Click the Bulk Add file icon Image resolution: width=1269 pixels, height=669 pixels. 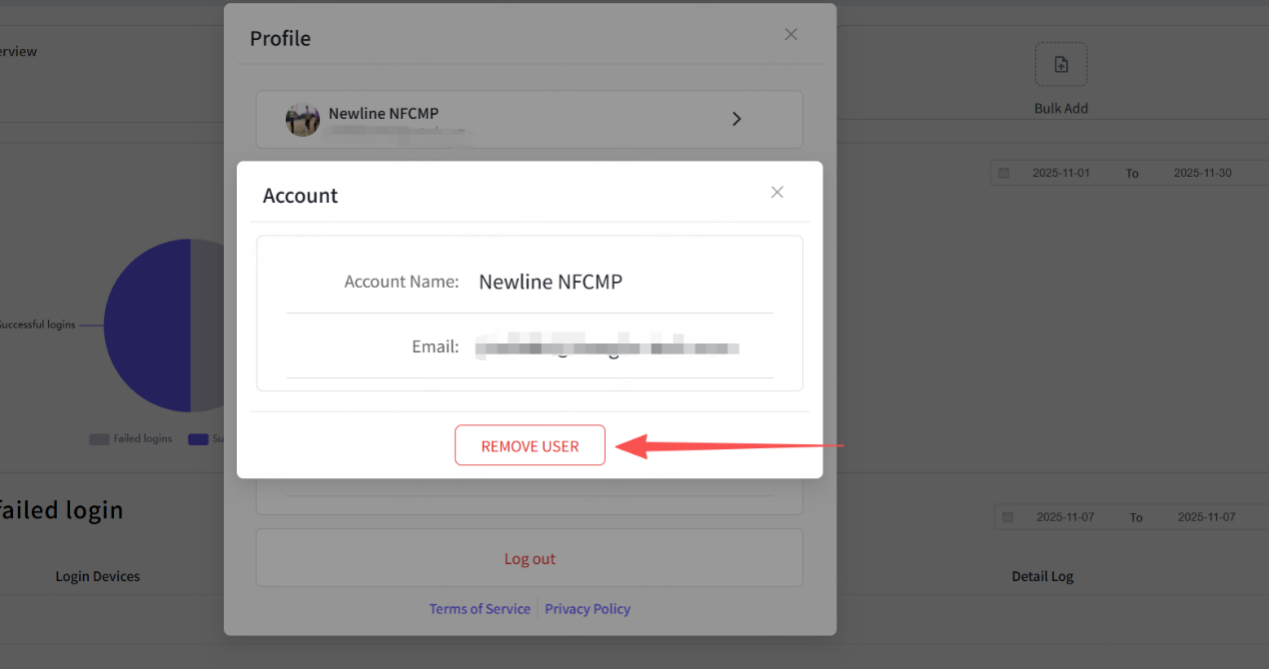pos(1061,65)
